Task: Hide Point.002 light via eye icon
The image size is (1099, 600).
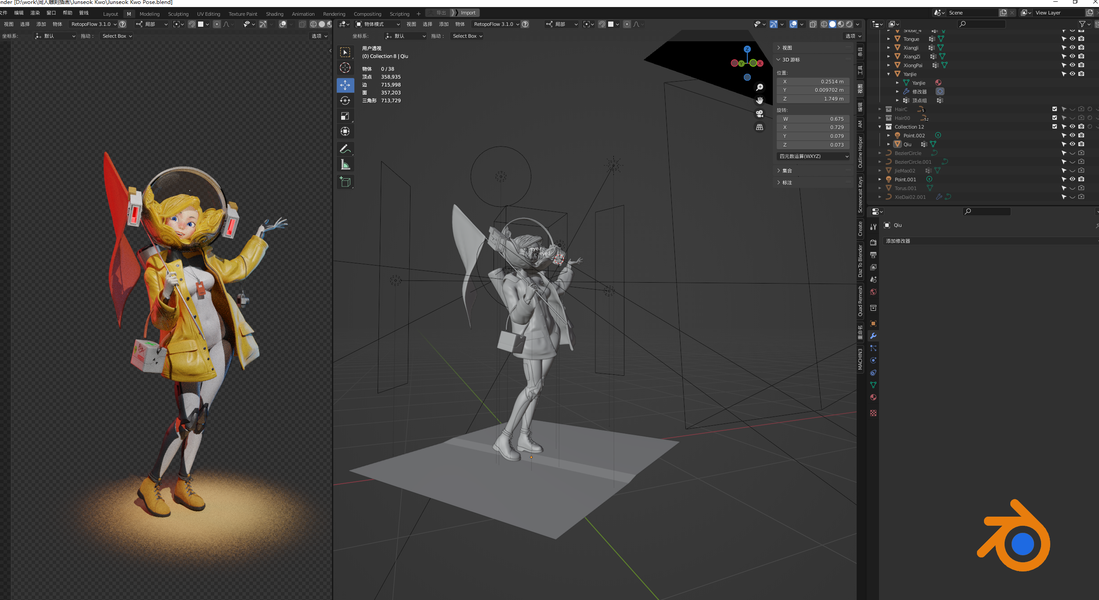Action: coord(1072,135)
